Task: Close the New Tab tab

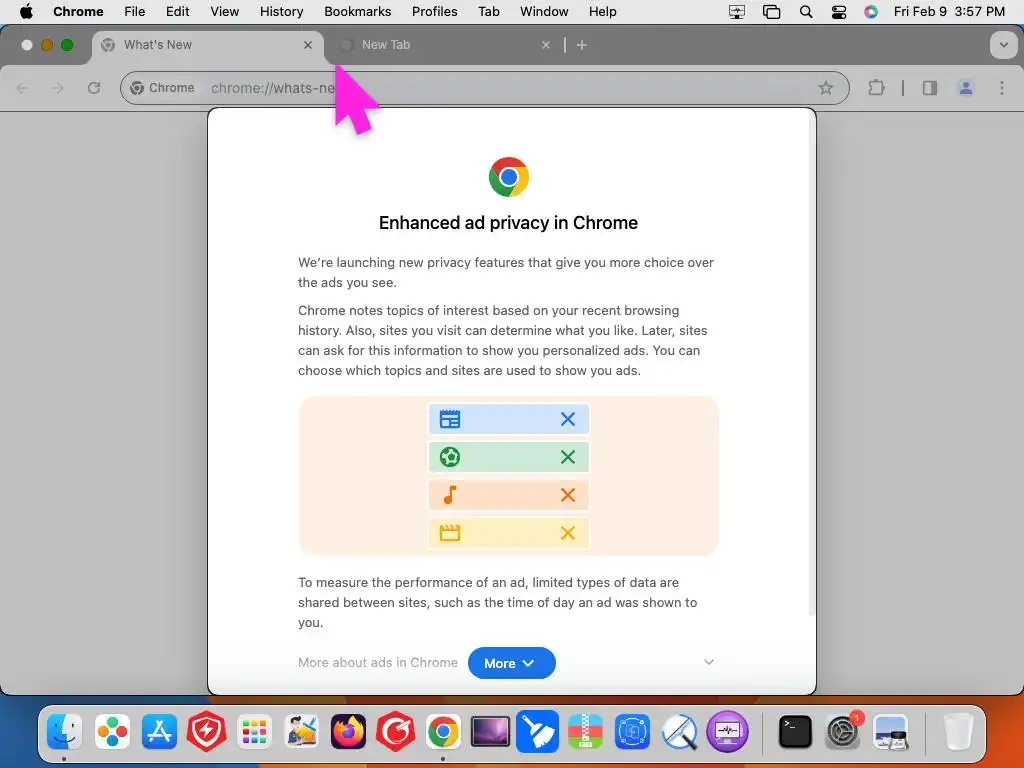Action: coord(546,45)
